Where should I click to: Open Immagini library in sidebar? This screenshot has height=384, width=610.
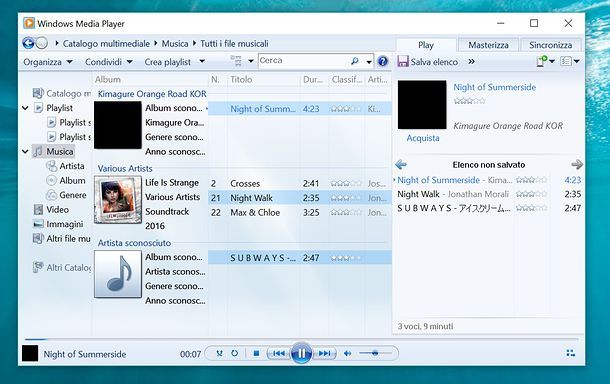click(58, 224)
